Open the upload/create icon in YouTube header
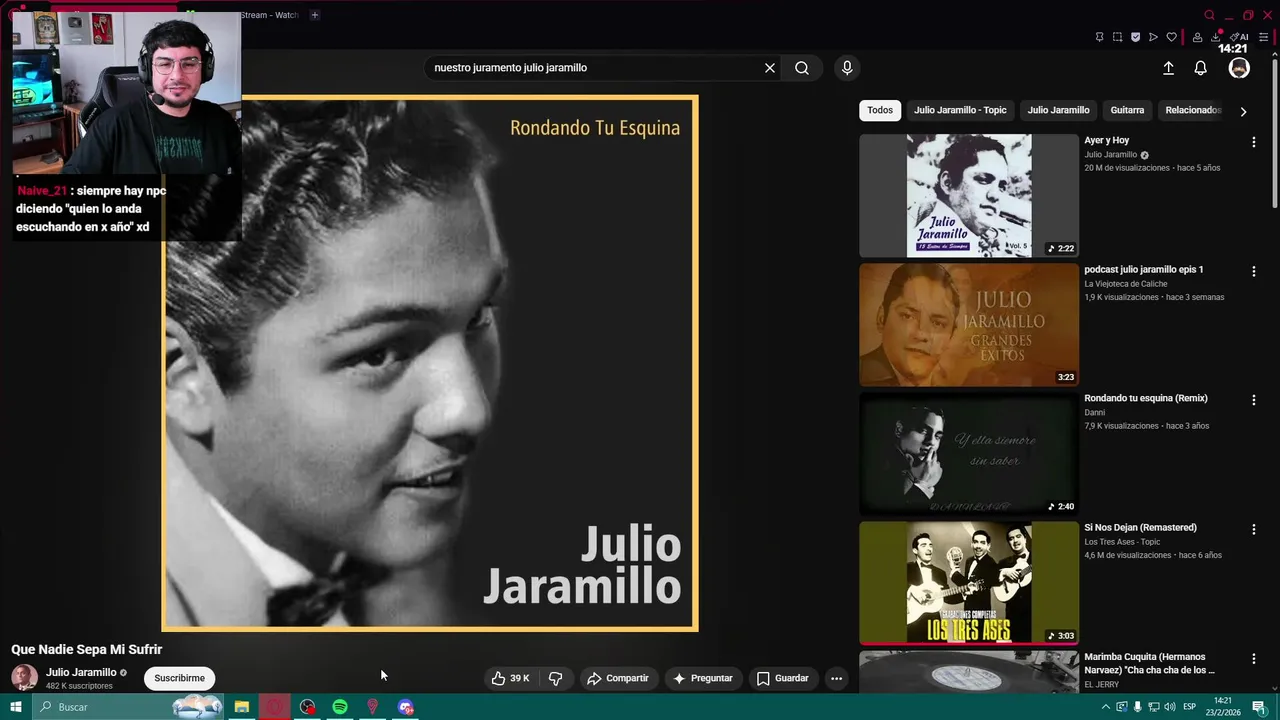1280x720 pixels. click(x=1168, y=68)
